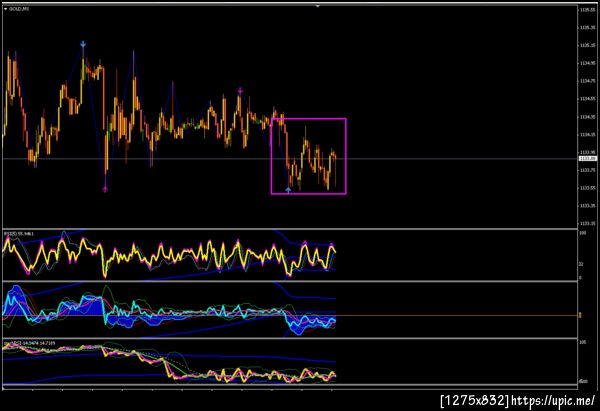Image resolution: width=600 pixels, height=411 pixels.
Task: Select the top price label on the price axis
Action: click(x=587, y=10)
